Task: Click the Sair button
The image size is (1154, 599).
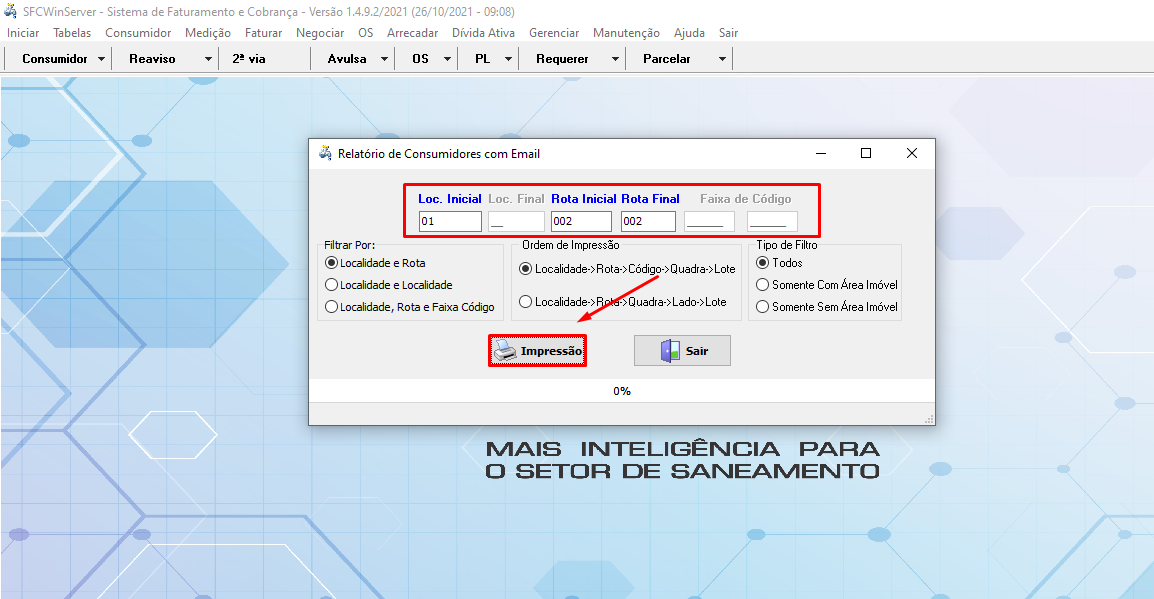Action: click(682, 350)
